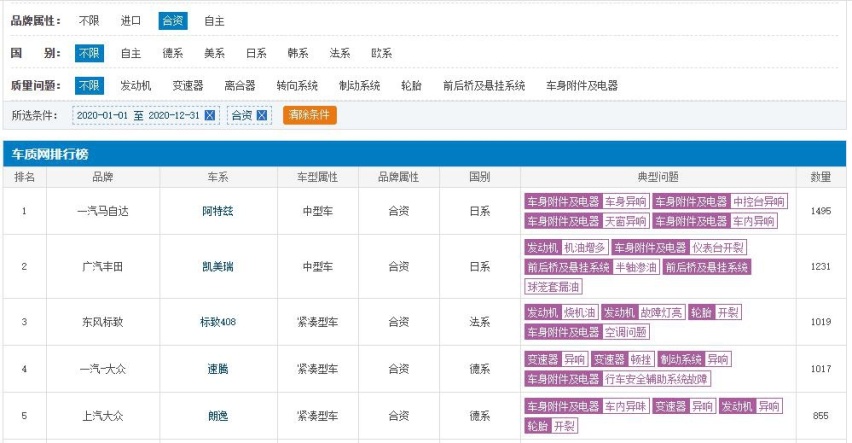Click the 天窗异响 issue tag
The width and height of the screenshot is (852, 443).
coord(625,221)
